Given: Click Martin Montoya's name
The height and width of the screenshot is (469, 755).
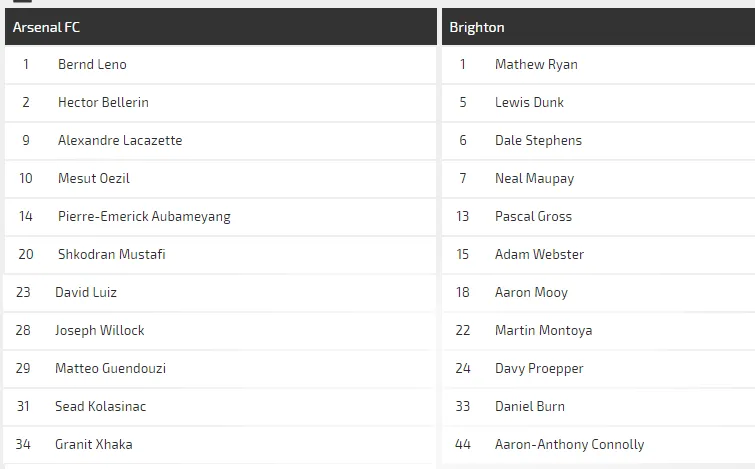Looking at the screenshot, I should (543, 331).
